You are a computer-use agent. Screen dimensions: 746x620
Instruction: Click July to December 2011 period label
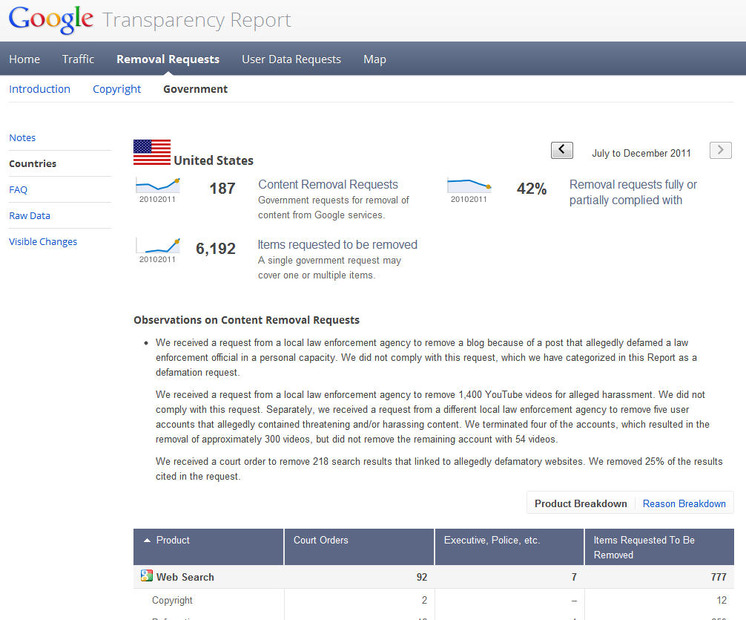click(x=641, y=153)
